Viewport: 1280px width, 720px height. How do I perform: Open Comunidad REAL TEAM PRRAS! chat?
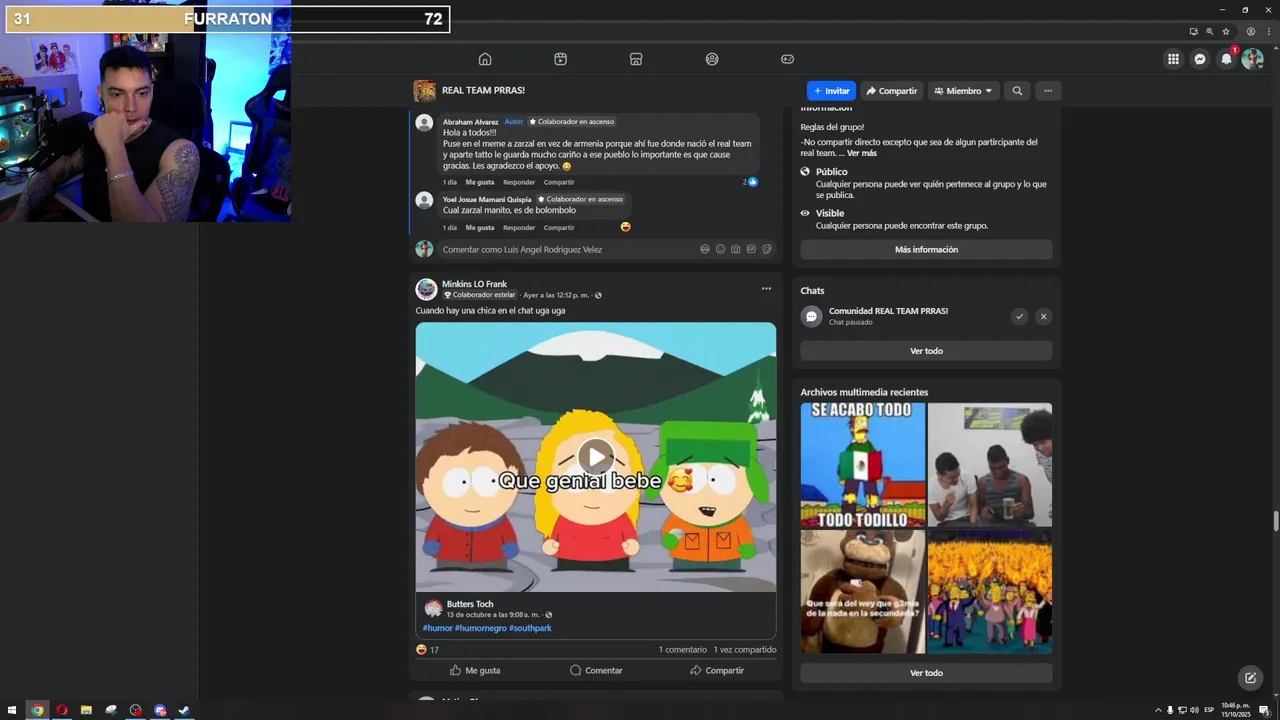(x=888, y=316)
